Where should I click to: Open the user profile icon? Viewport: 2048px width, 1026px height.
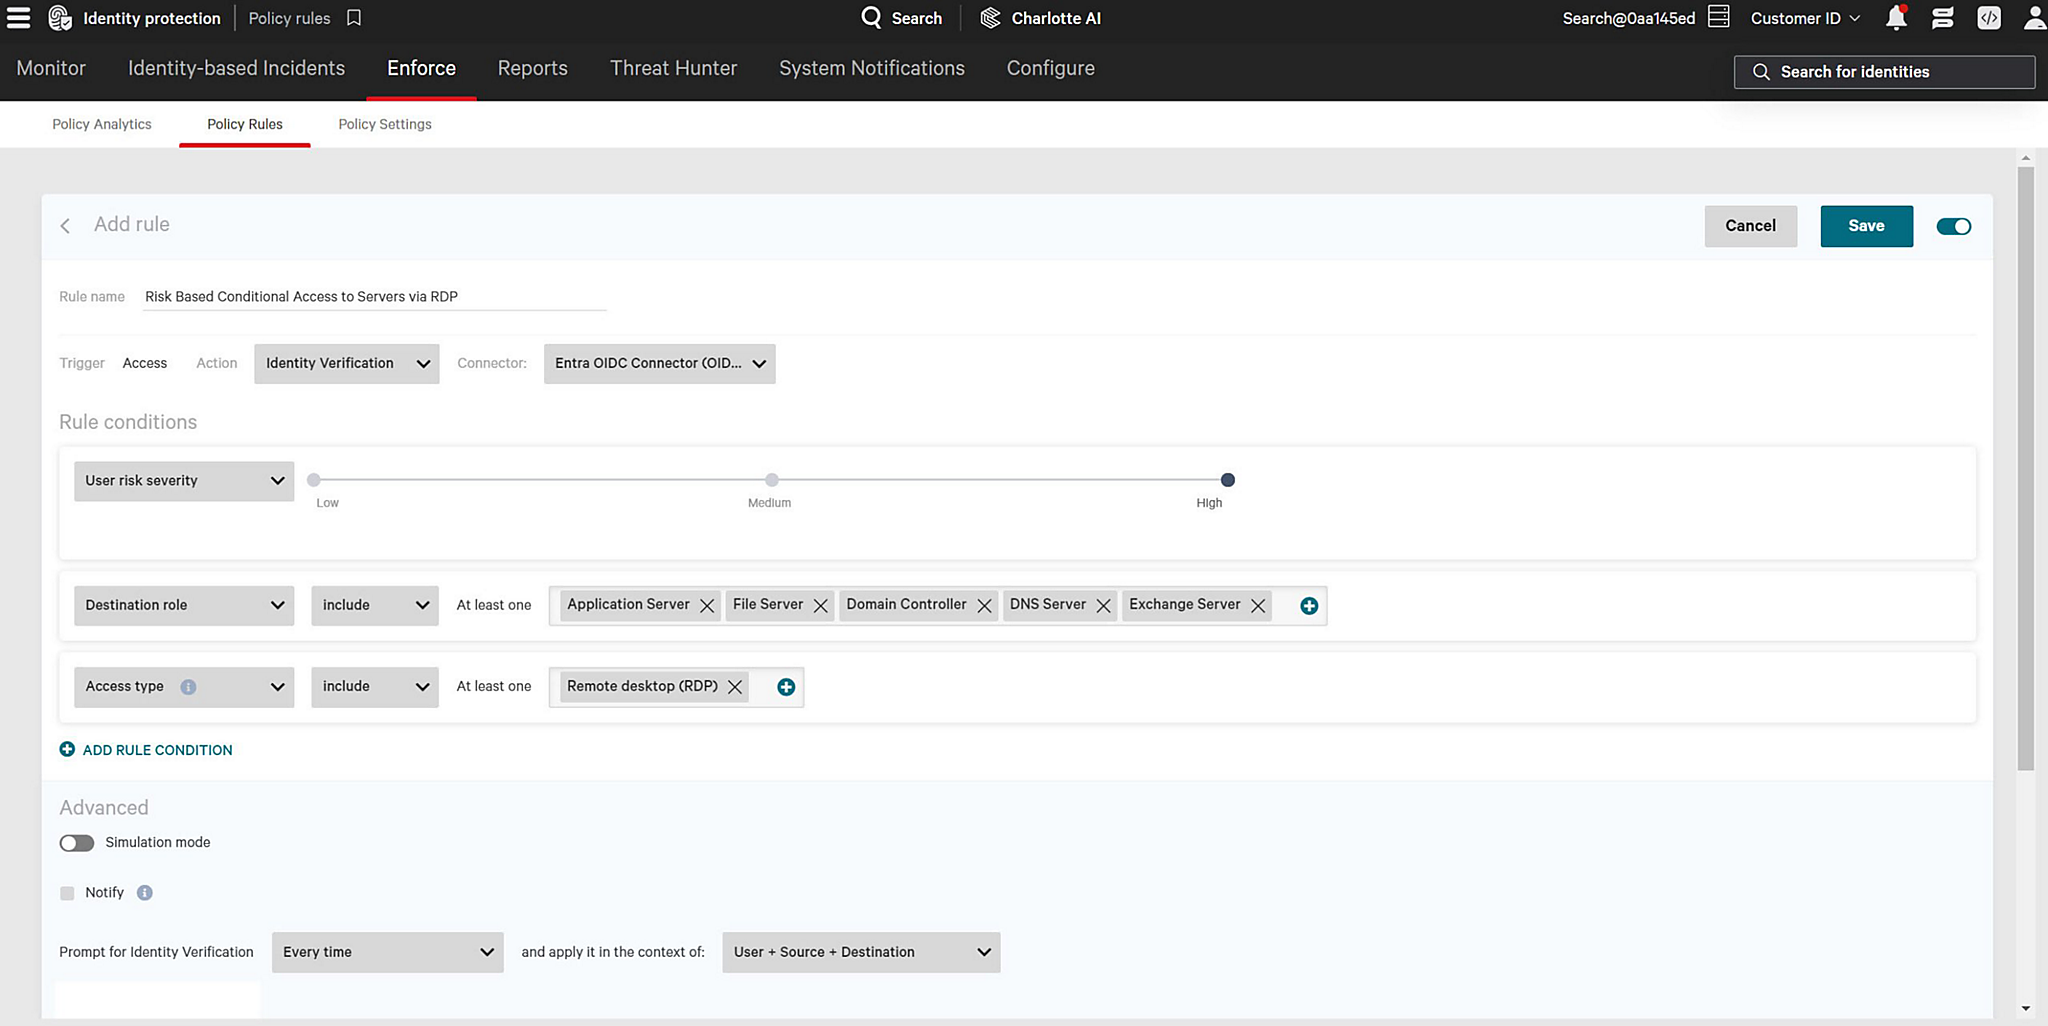2033,17
